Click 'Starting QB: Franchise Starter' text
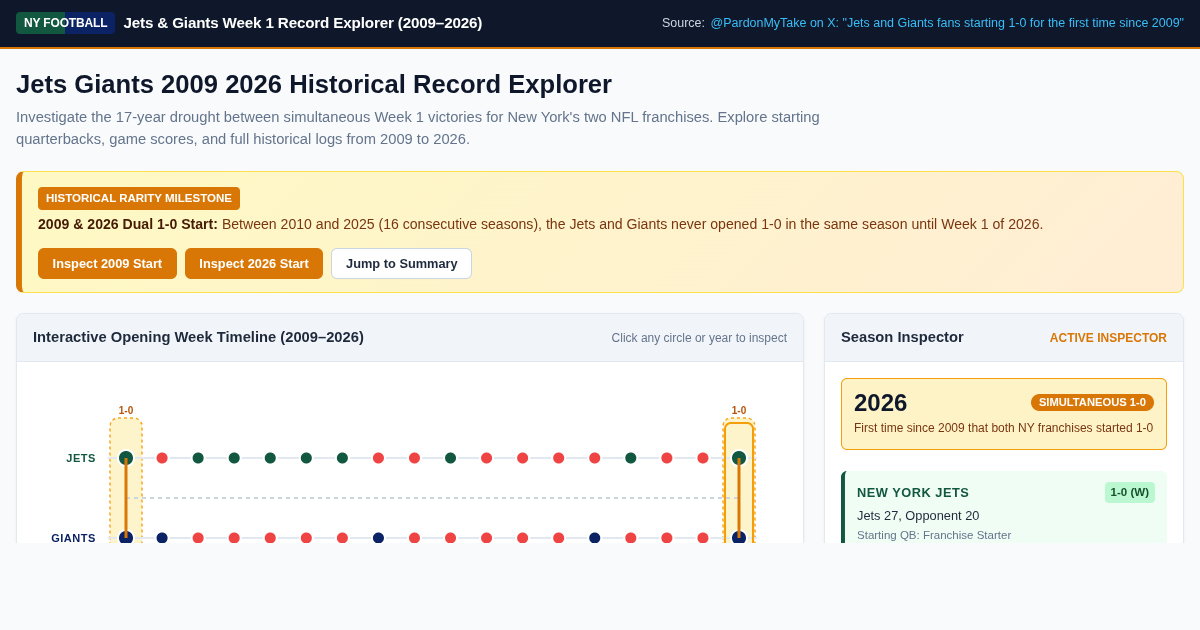Screen dimensions: 1200x630 pos(934,535)
